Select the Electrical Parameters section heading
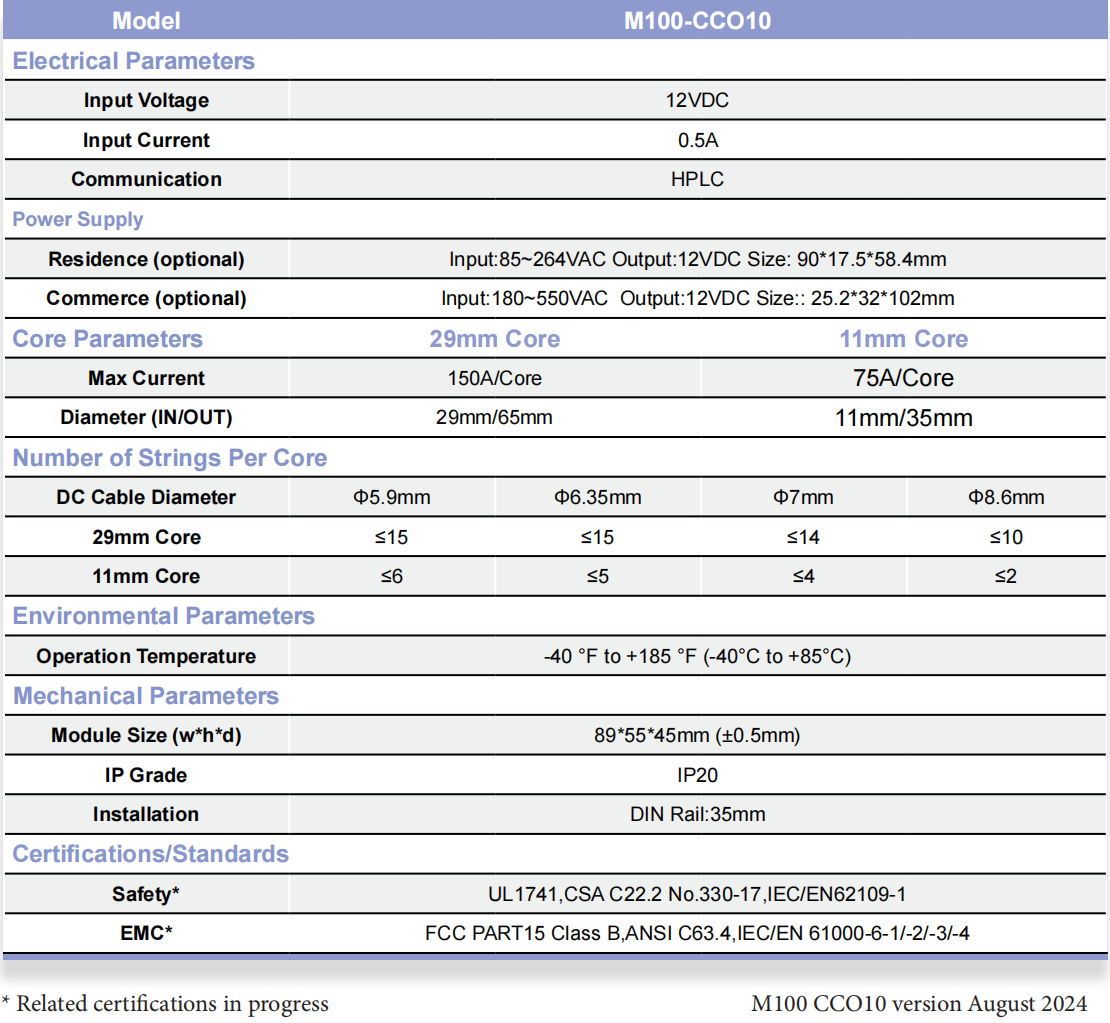 [x=133, y=61]
